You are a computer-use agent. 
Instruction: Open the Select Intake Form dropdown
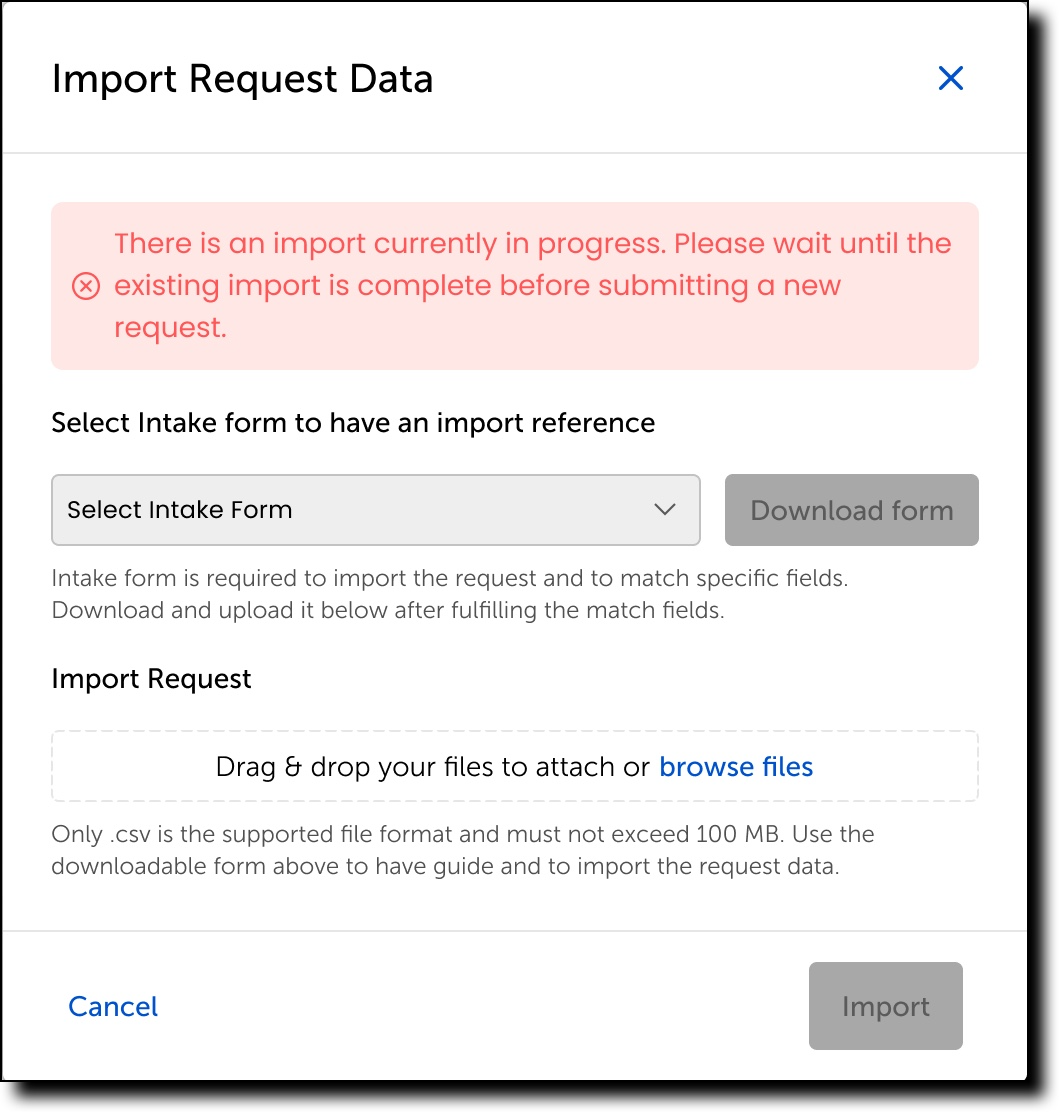click(x=375, y=510)
